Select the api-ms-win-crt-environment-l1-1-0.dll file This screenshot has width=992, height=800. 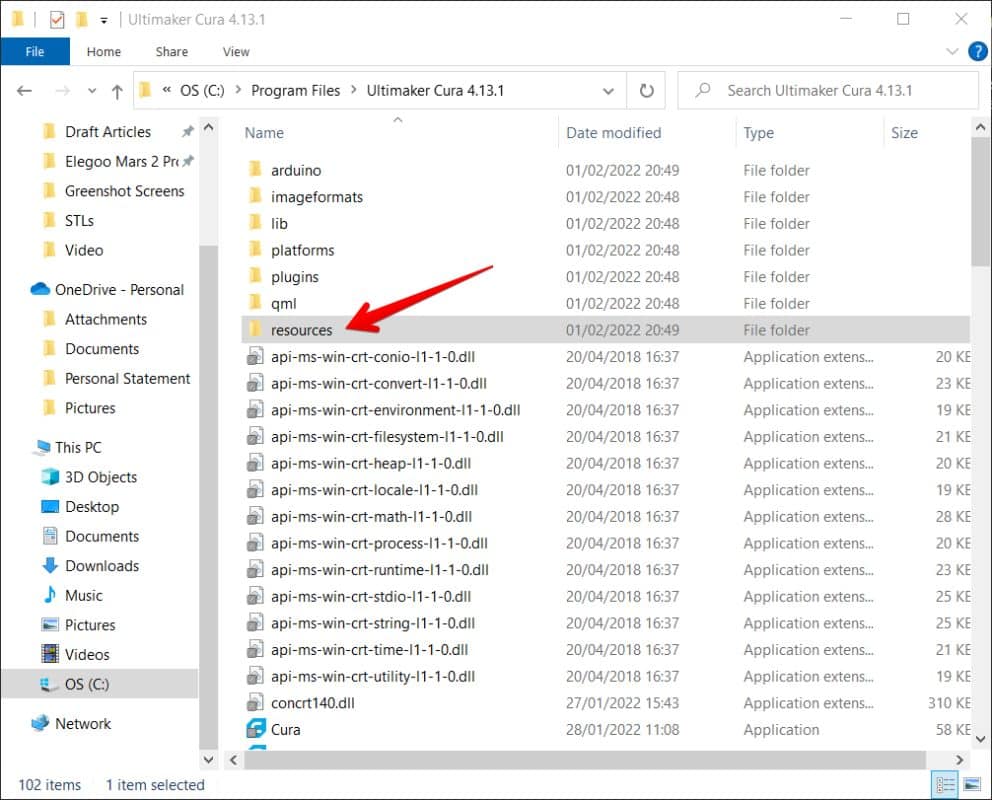click(605, 410)
